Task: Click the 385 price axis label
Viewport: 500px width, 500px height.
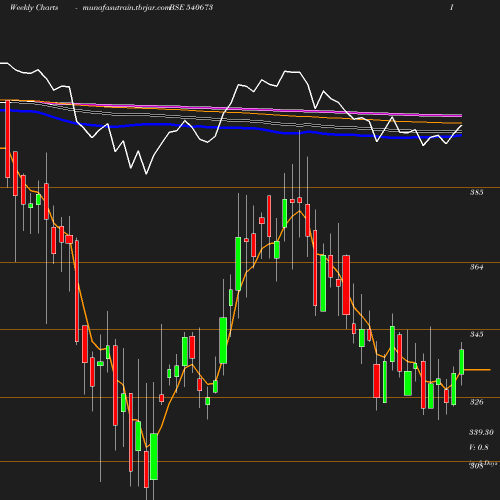Action: 476,192
